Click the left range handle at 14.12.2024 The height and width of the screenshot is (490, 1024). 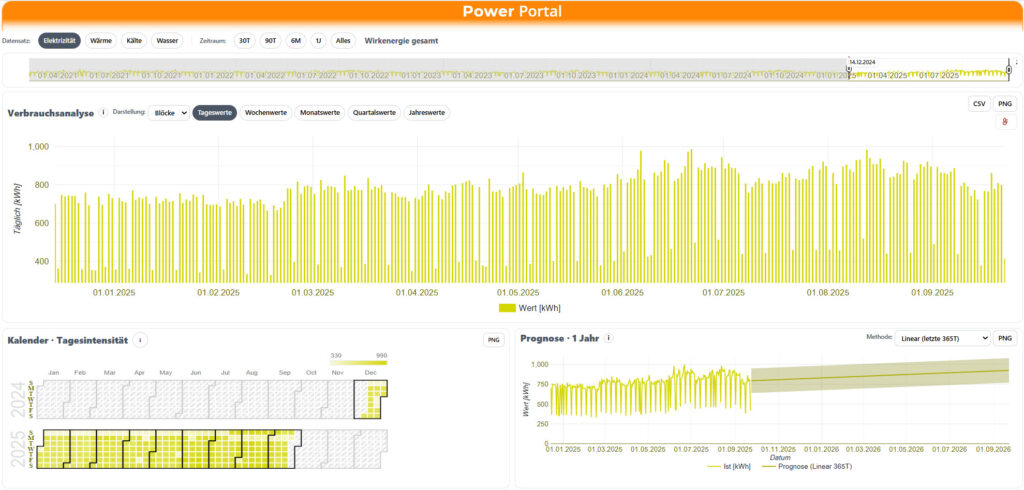click(x=849, y=69)
